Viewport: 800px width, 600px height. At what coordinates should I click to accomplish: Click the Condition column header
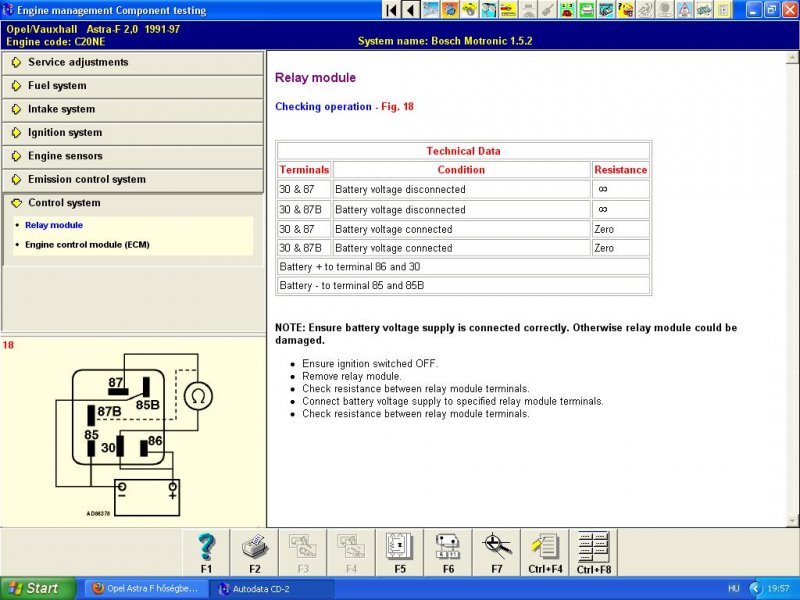point(461,170)
